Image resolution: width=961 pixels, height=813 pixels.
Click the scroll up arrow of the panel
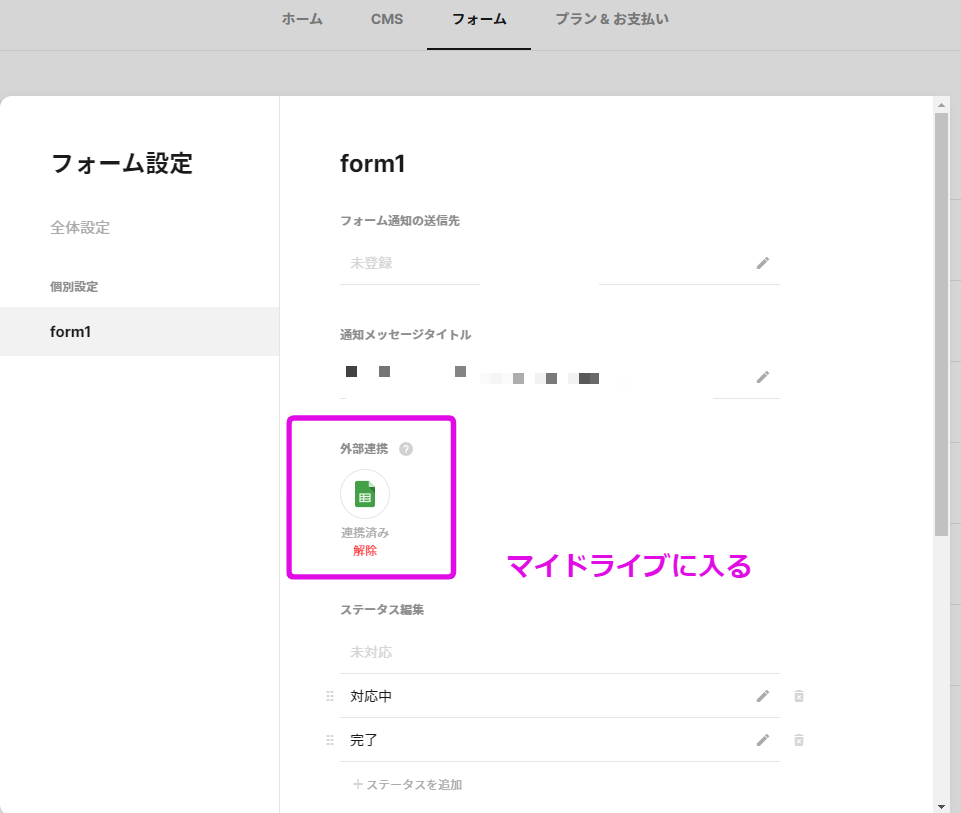(x=941, y=105)
